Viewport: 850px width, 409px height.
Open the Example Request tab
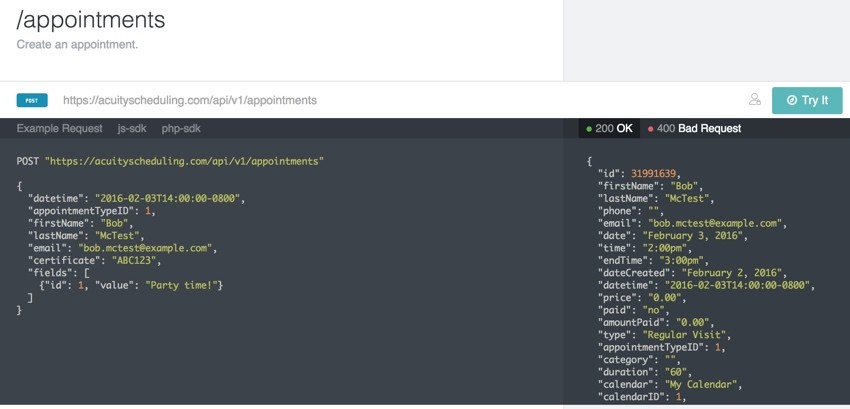[x=60, y=129]
